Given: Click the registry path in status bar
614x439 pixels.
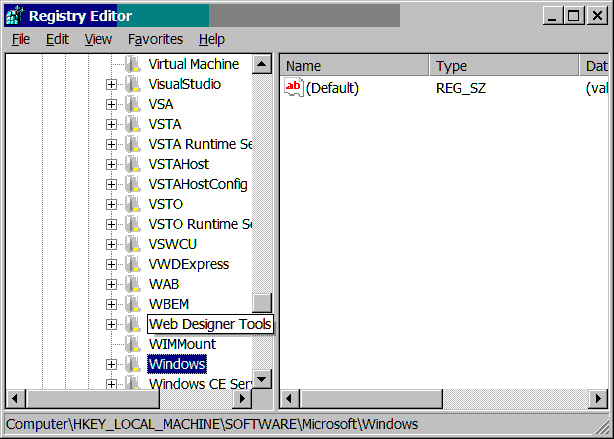Looking at the screenshot, I should tap(212, 424).
